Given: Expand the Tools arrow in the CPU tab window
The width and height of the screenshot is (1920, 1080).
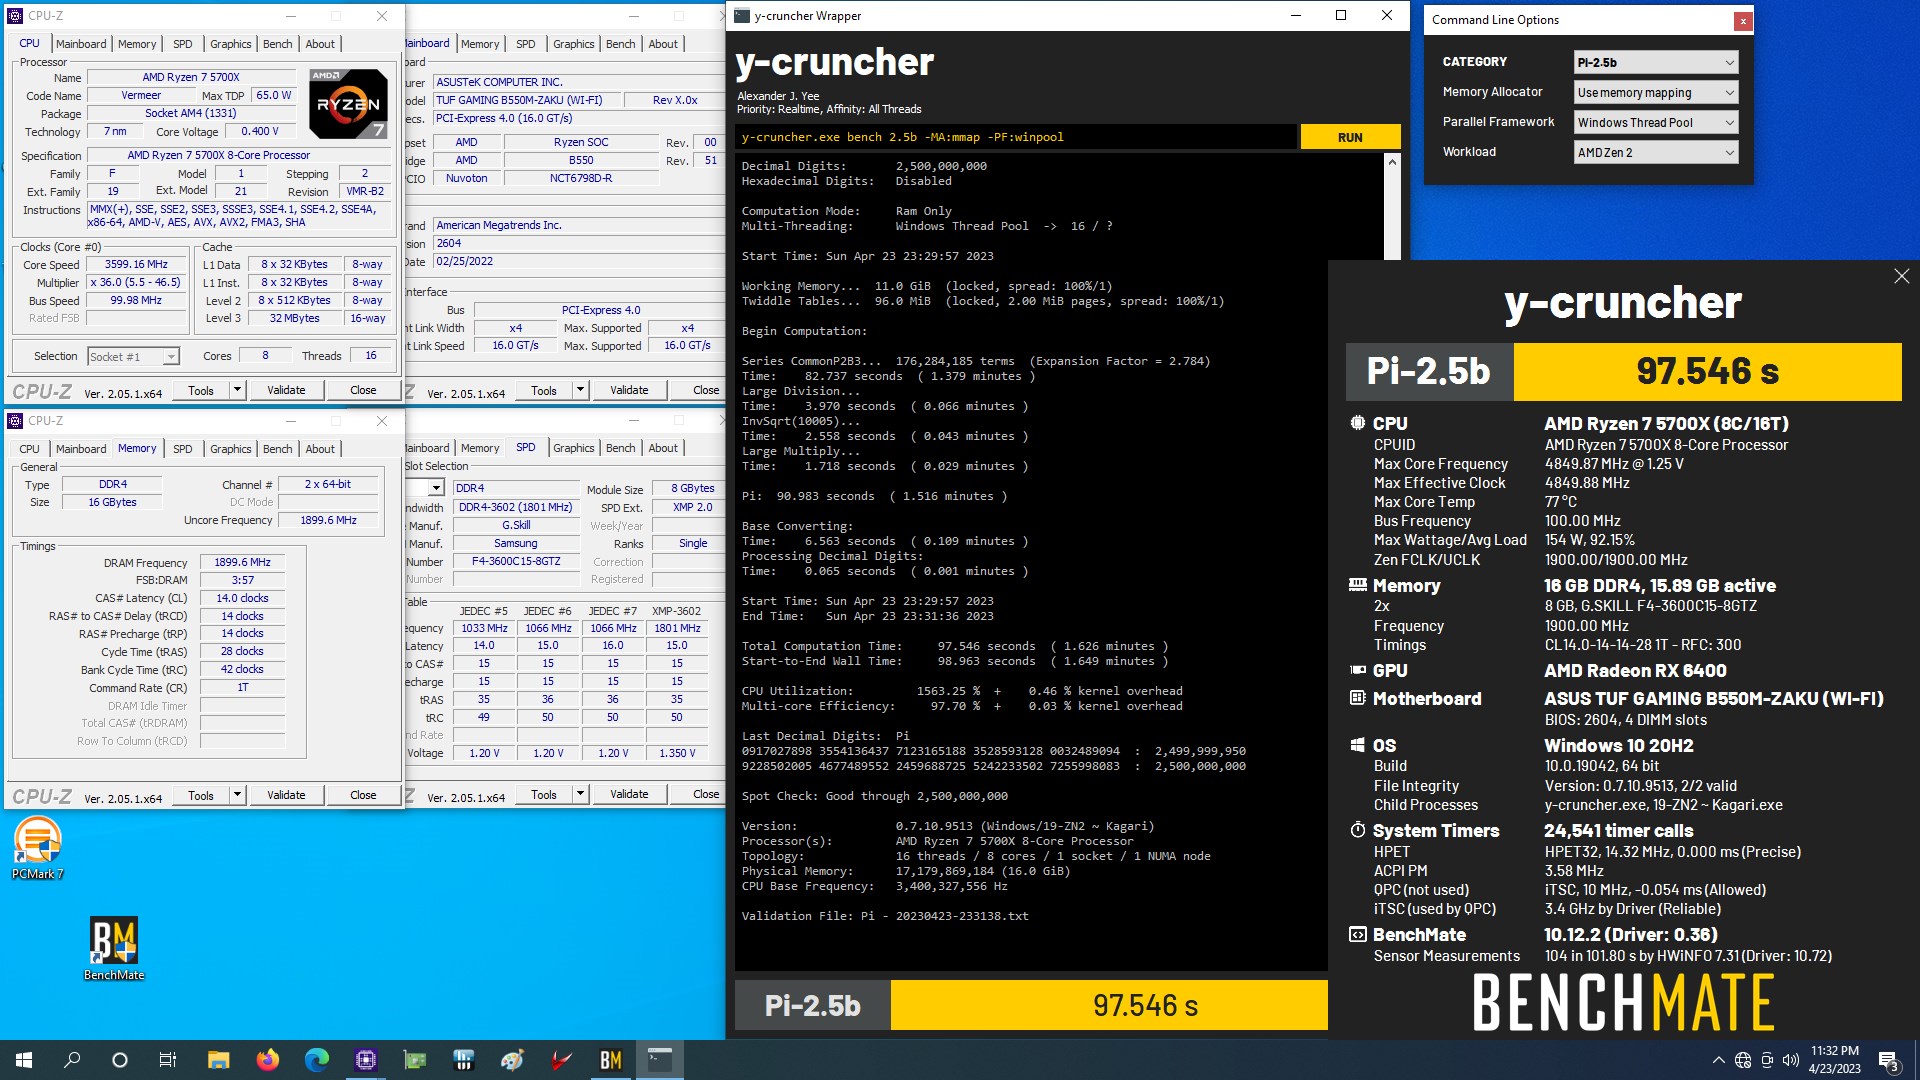Looking at the screenshot, I should [237, 390].
